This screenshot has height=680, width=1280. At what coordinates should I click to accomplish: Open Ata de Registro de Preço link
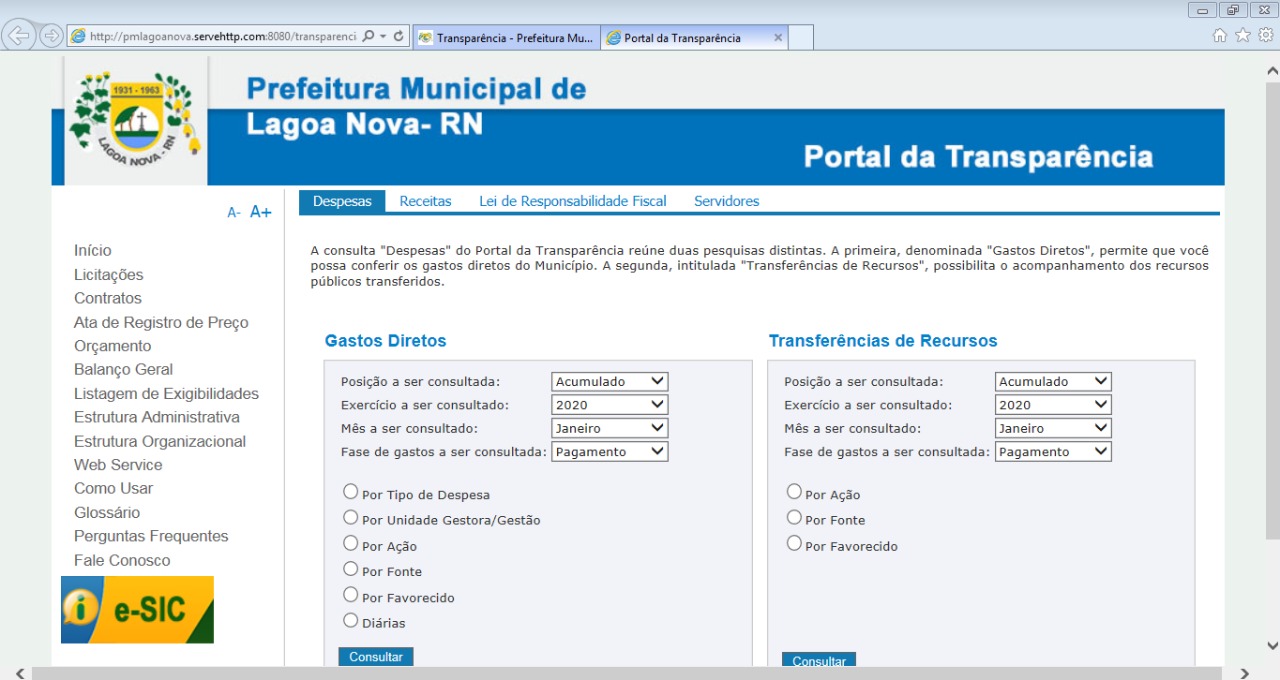(161, 322)
